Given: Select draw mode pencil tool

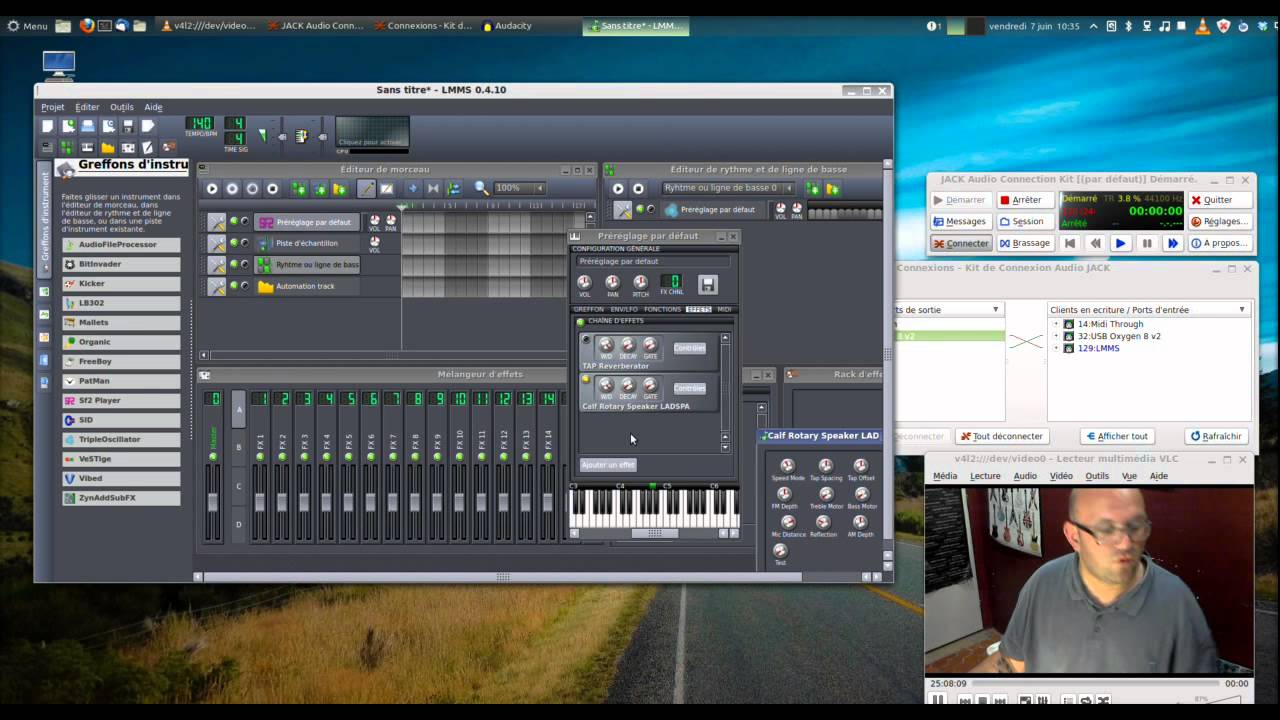Looking at the screenshot, I should click(366, 188).
